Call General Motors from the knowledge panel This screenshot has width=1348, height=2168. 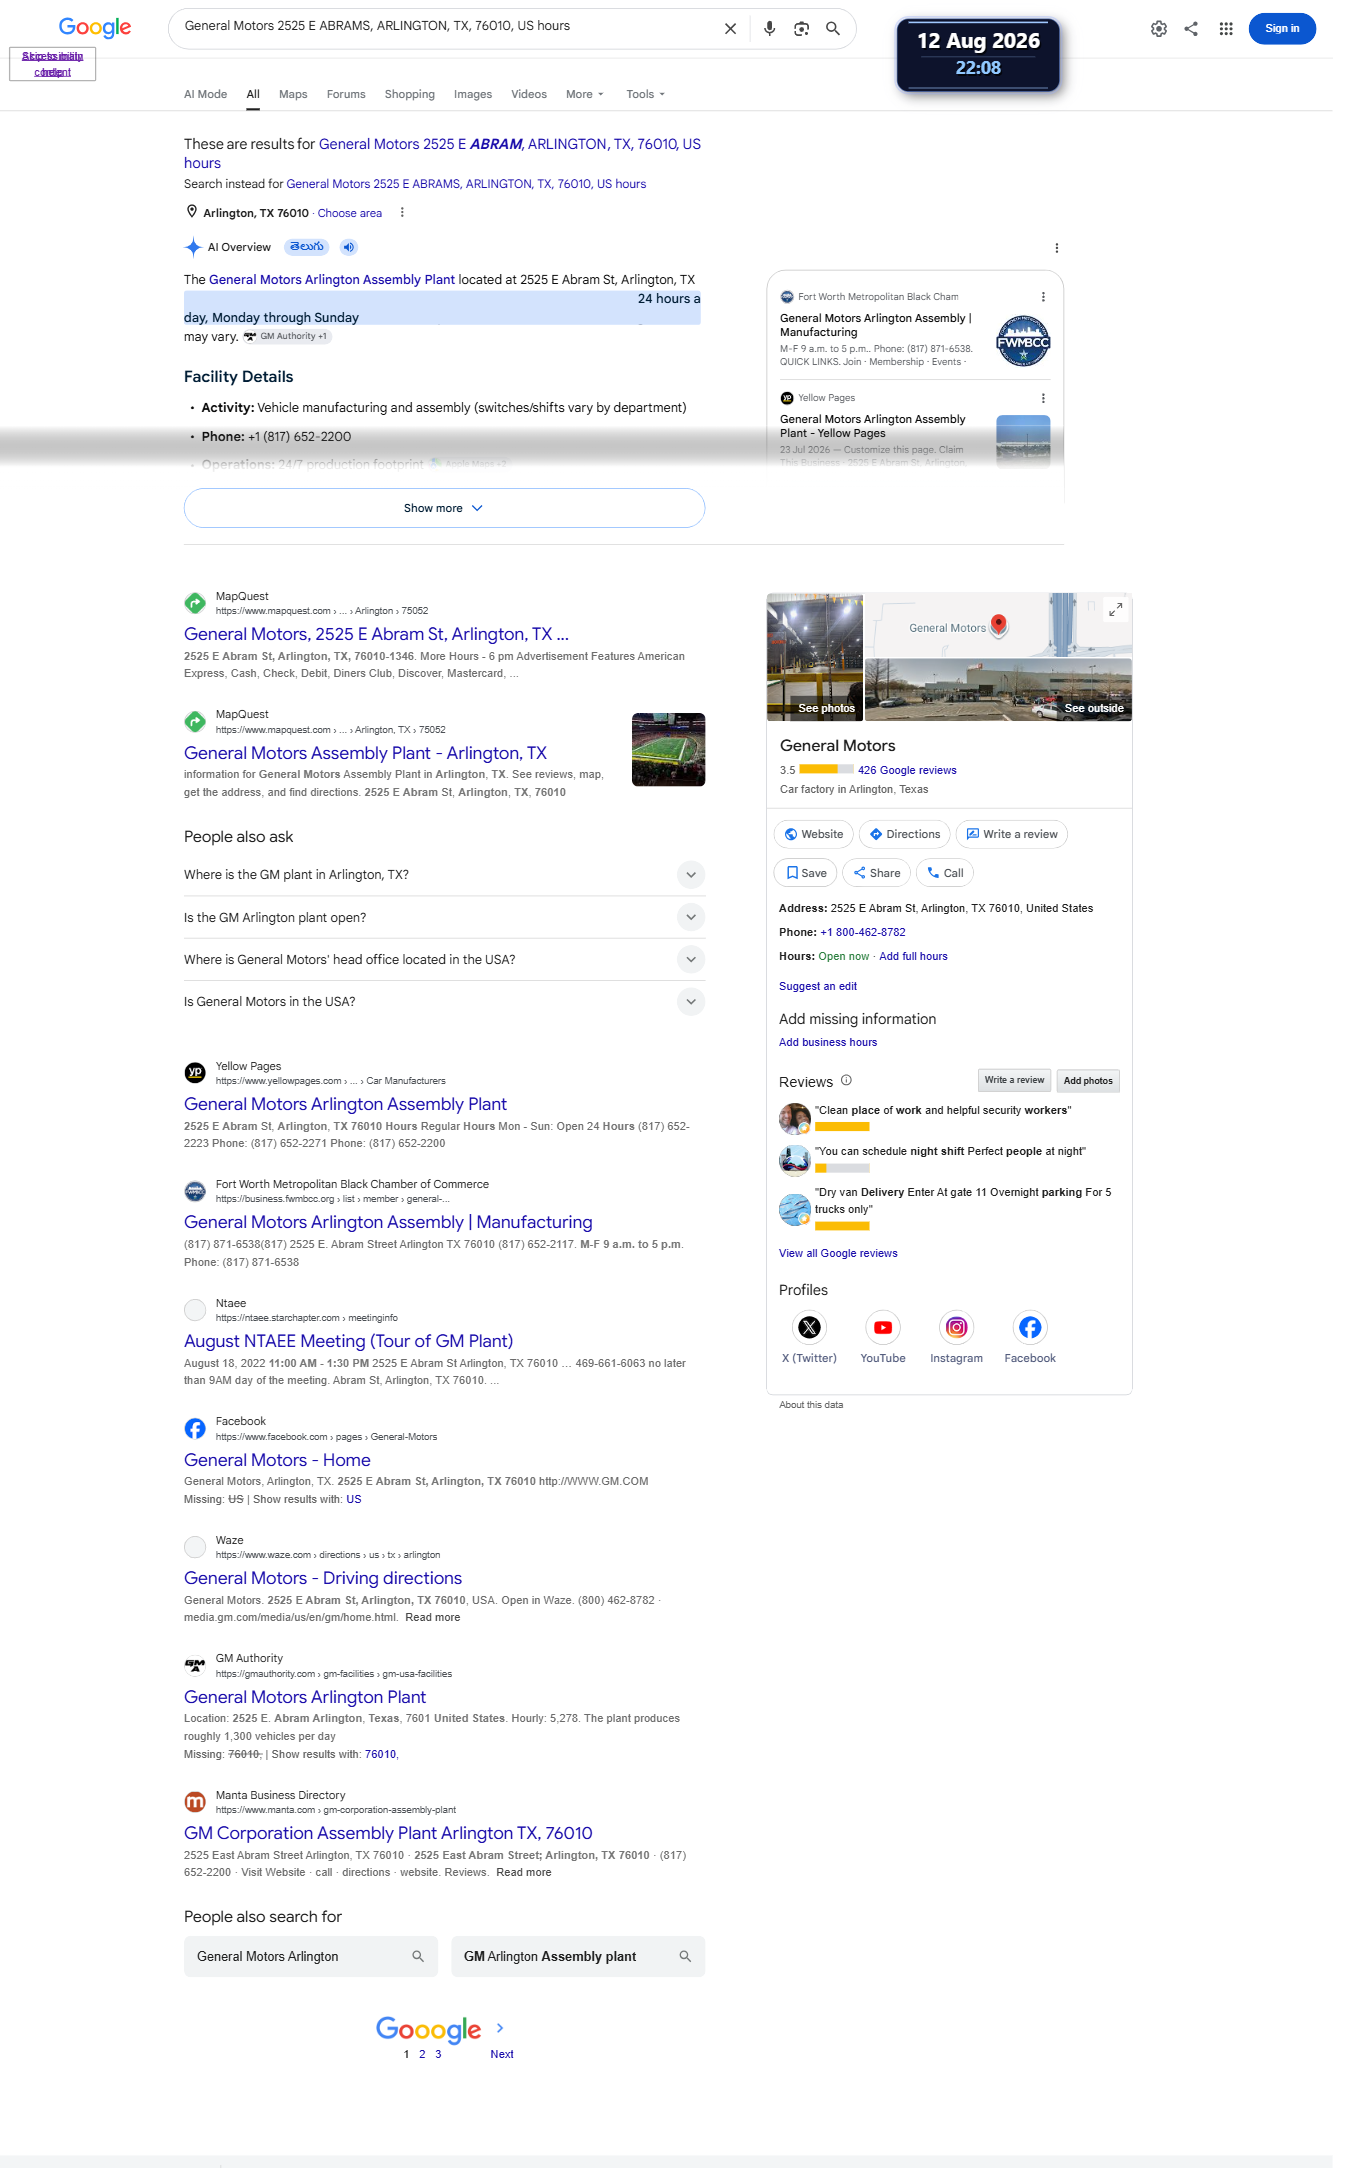click(x=944, y=873)
